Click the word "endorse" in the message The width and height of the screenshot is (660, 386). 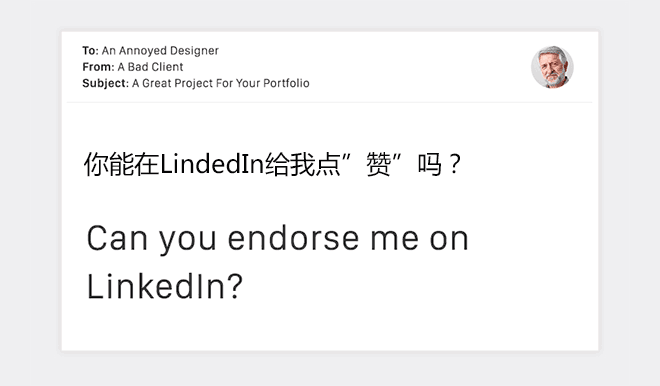click(293, 238)
